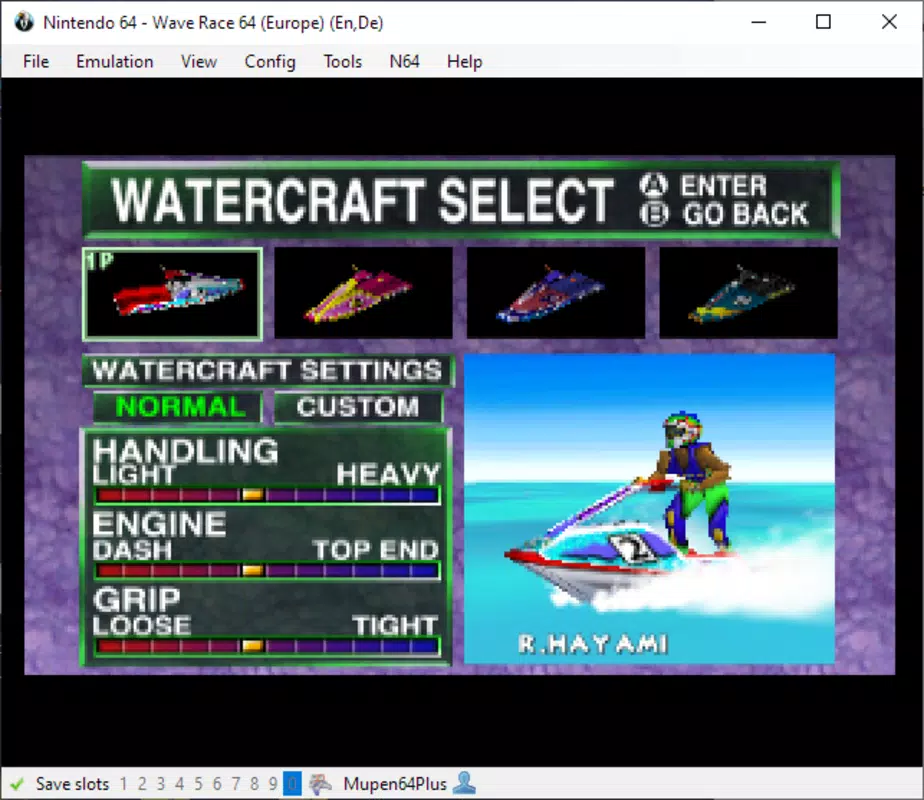Click the Handling light-heavy slider bar
Image resolution: width=924 pixels, height=800 pixels.
pos(268,495)
